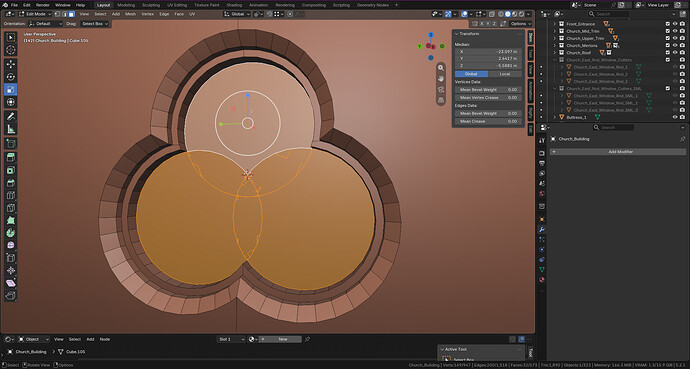Open Orientation Default dropdown

pos(45,24)
